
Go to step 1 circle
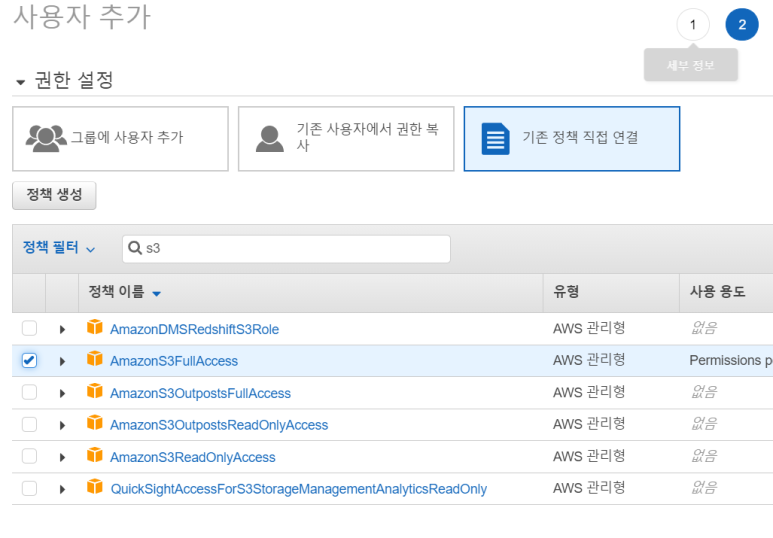click(693, 25)
